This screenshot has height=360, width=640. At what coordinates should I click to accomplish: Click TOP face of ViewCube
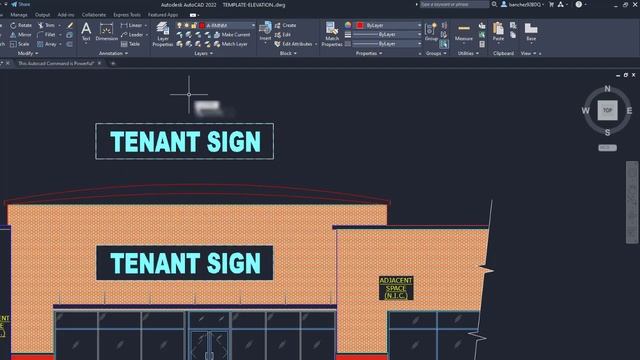point(607,110)
